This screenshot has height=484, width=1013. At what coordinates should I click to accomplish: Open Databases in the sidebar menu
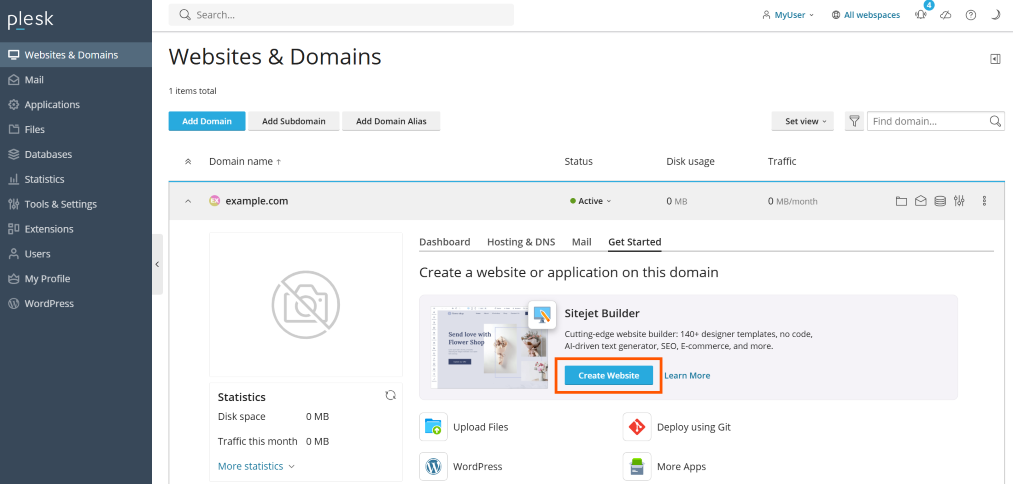pyautogui.click(x=48, y=154)
